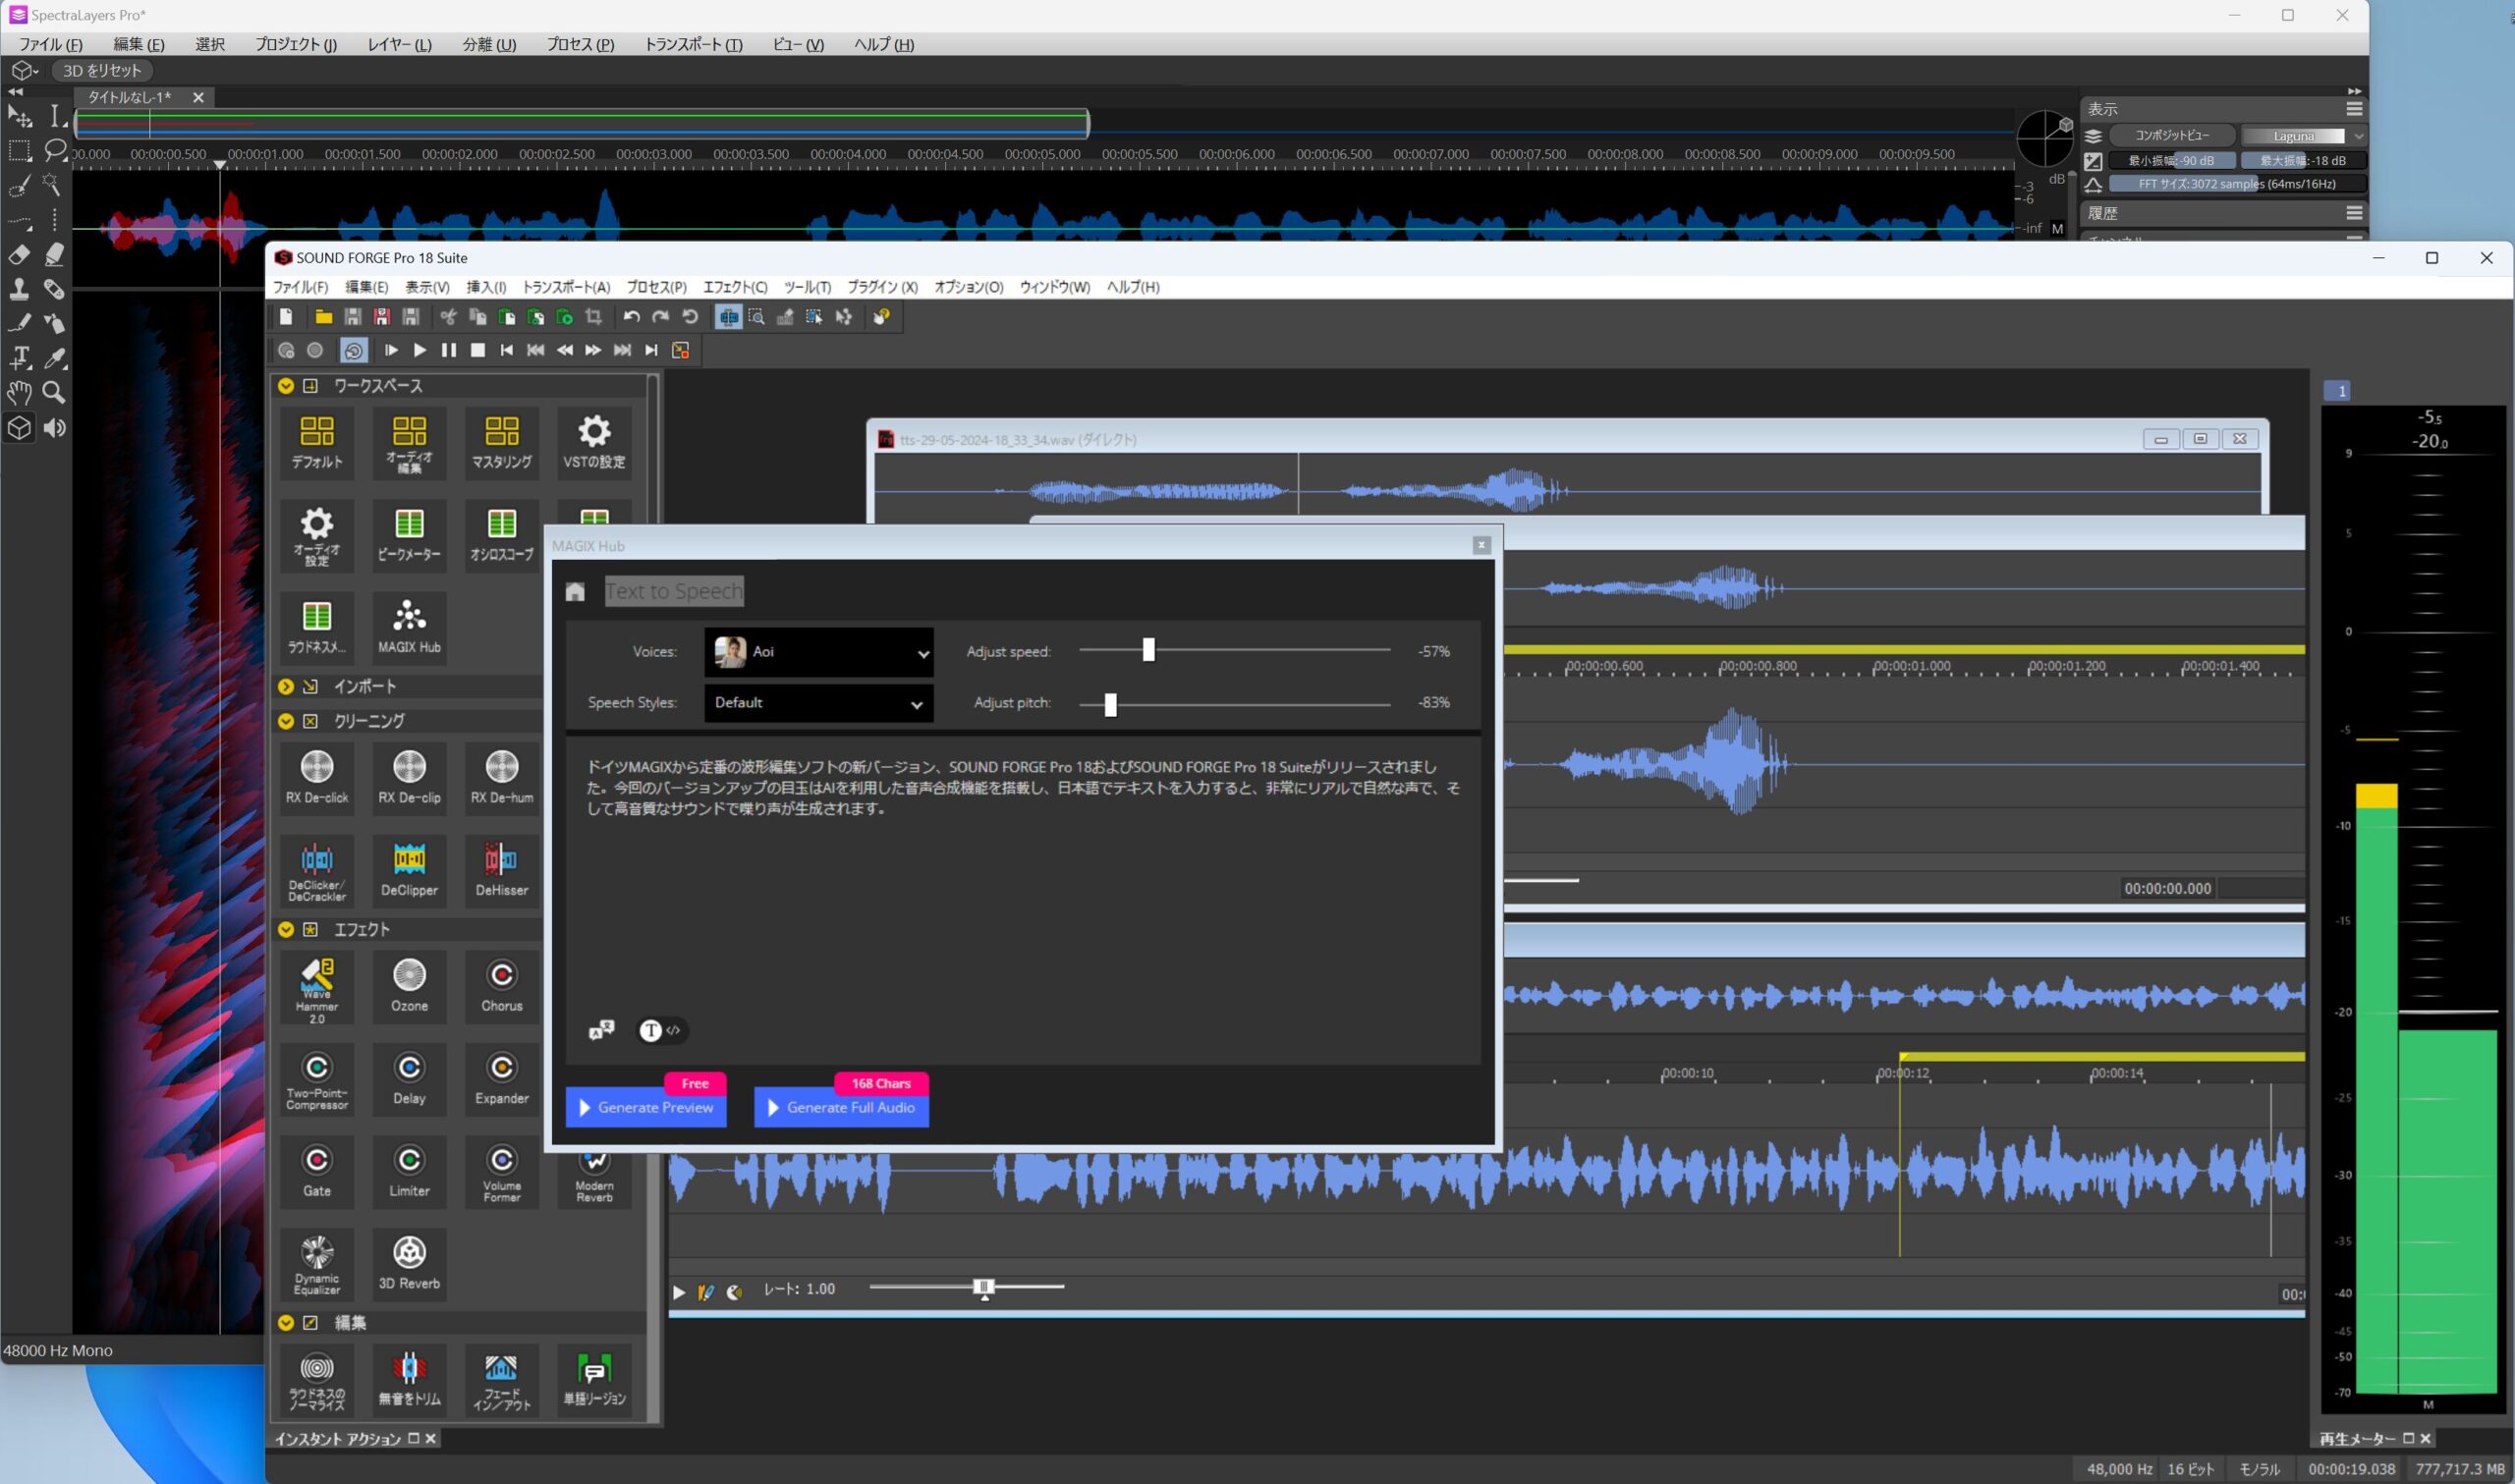Viewport: 2515px width, 1484px height.
Task: Click the home icon in MAGIX Hub
Action: click(575, 592)
